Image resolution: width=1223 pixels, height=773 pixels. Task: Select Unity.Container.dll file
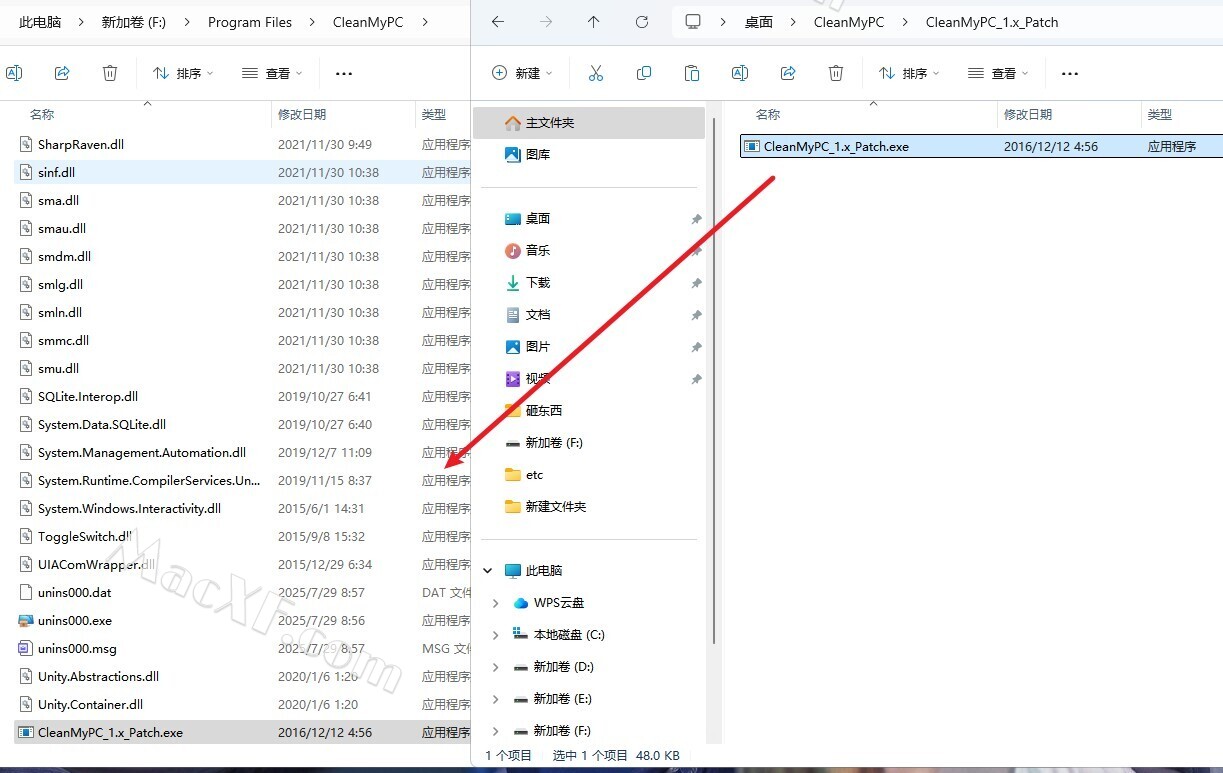(x=243, y=705)
